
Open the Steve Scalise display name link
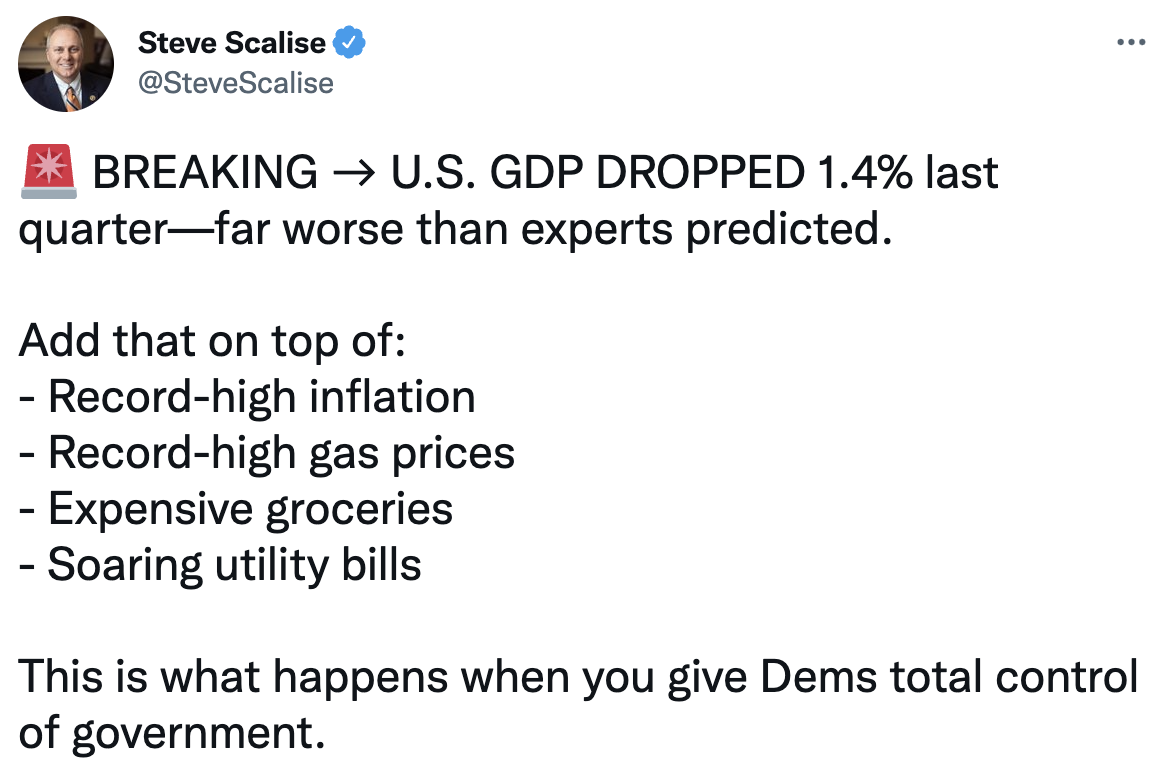click(x=232, y=43)
